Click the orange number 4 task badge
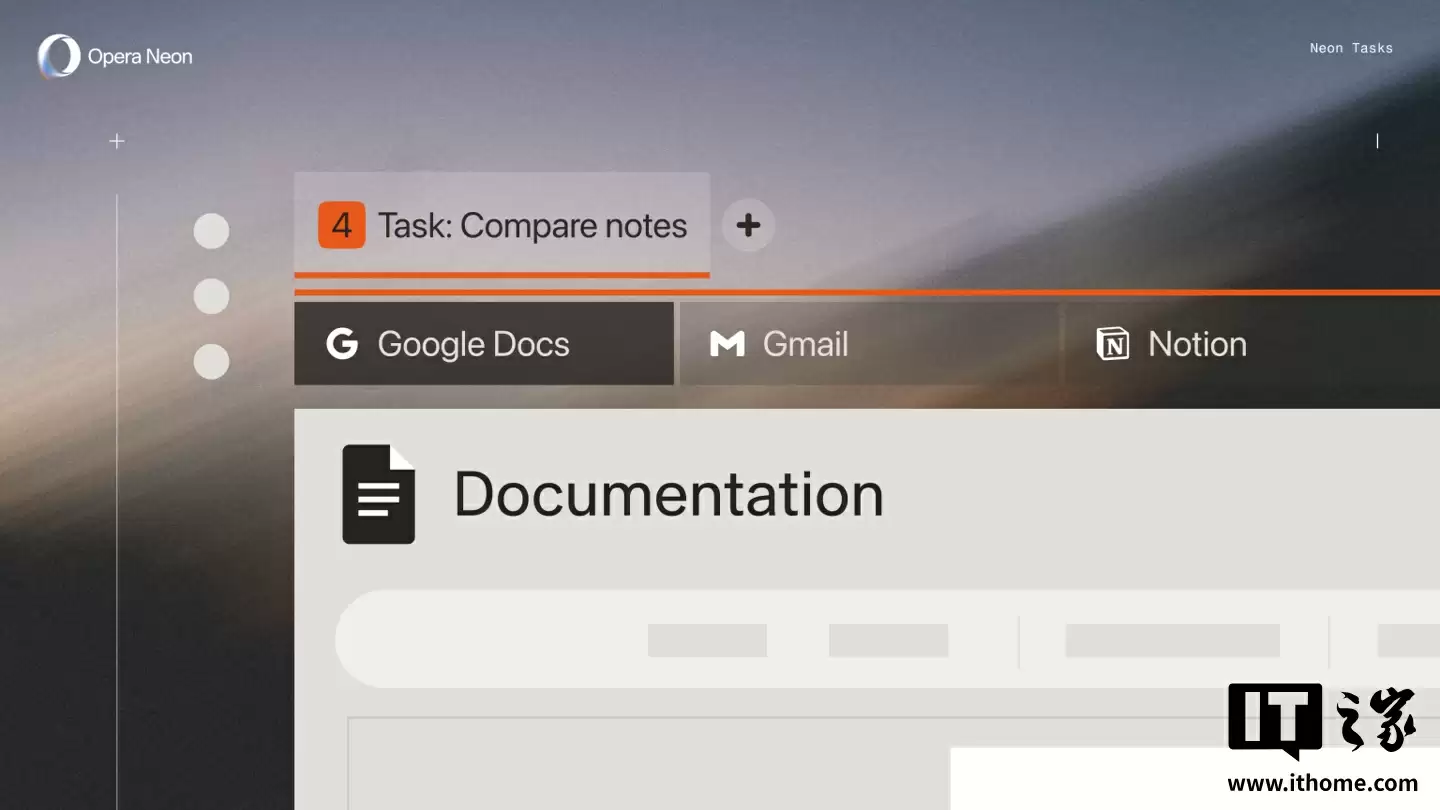 point(341,225)
